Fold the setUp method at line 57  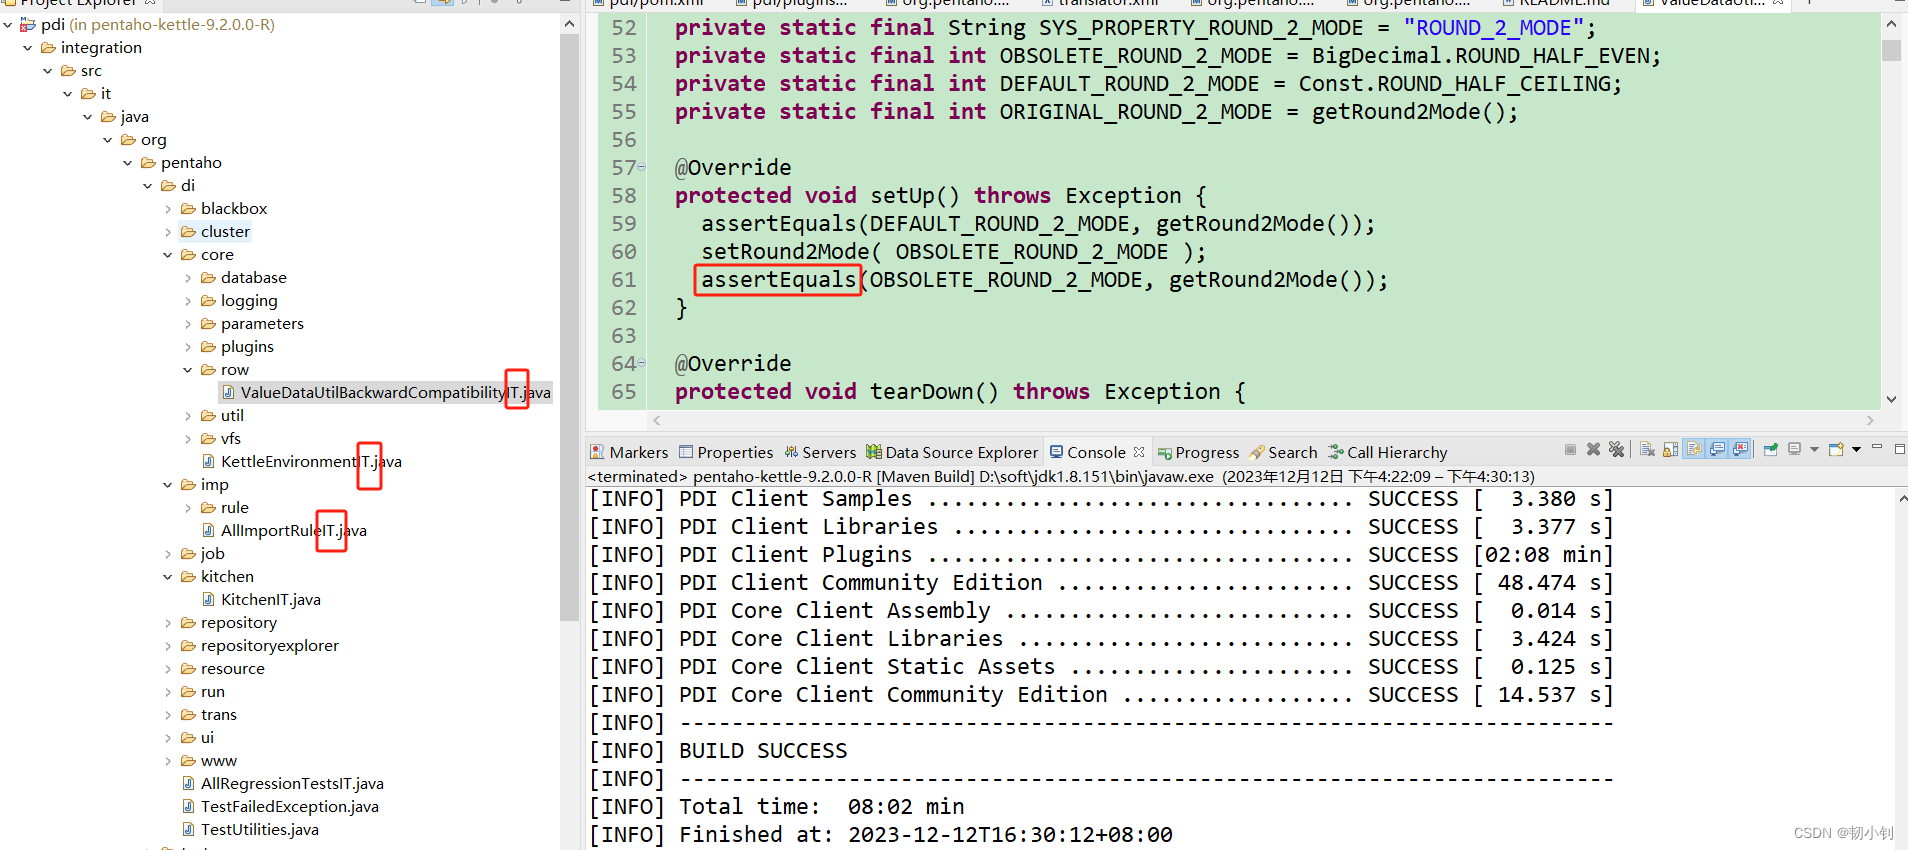pyautogui.click(x=642, y=167)
